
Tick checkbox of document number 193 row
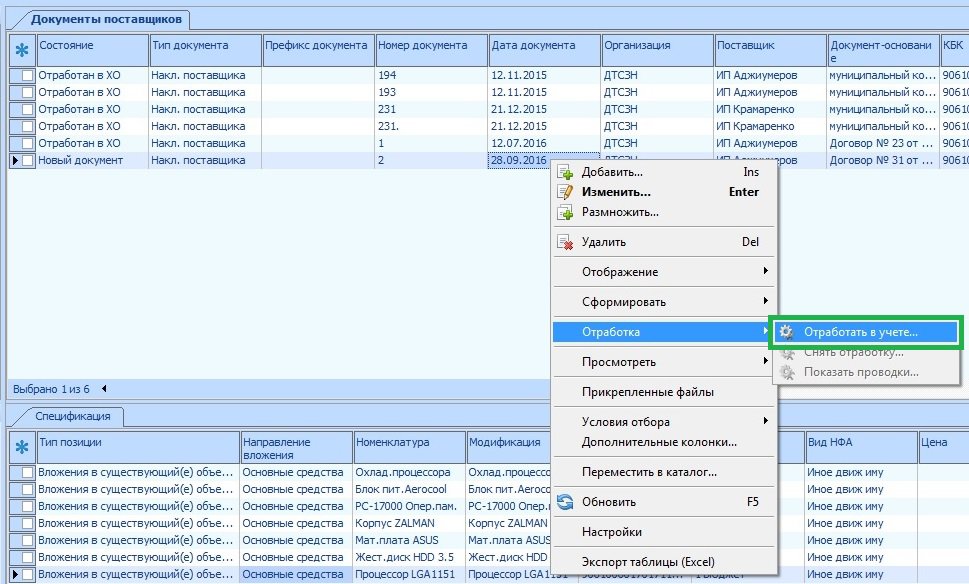point(27,92)
